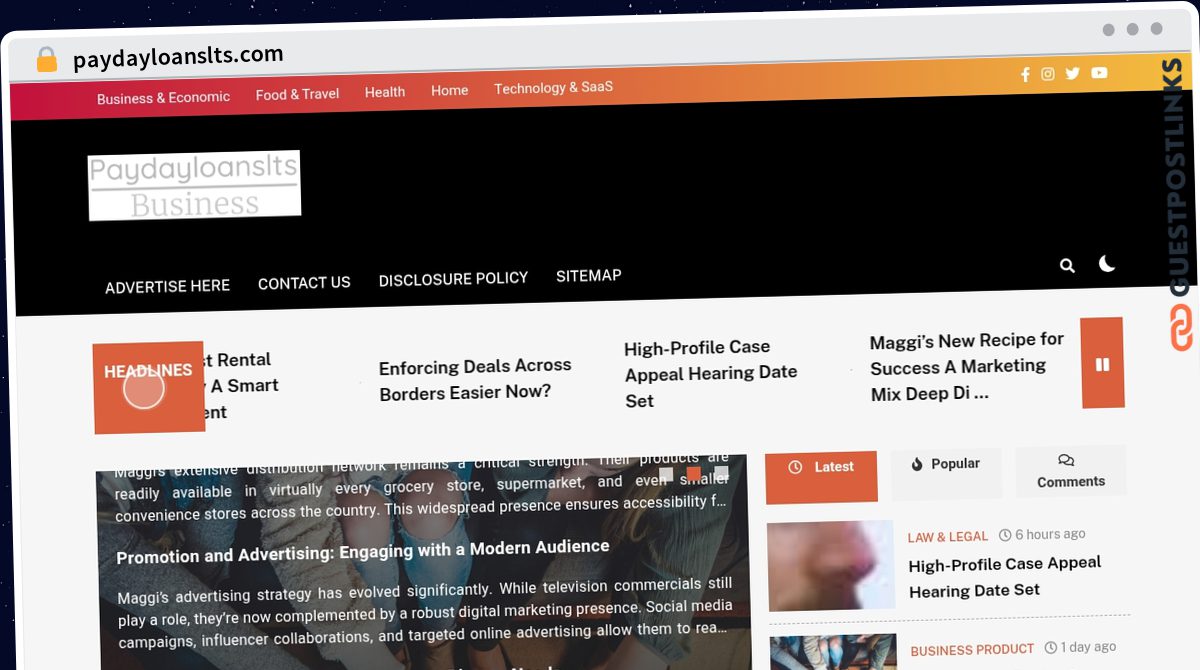Click the Headlines label box

tap(148, 387)
